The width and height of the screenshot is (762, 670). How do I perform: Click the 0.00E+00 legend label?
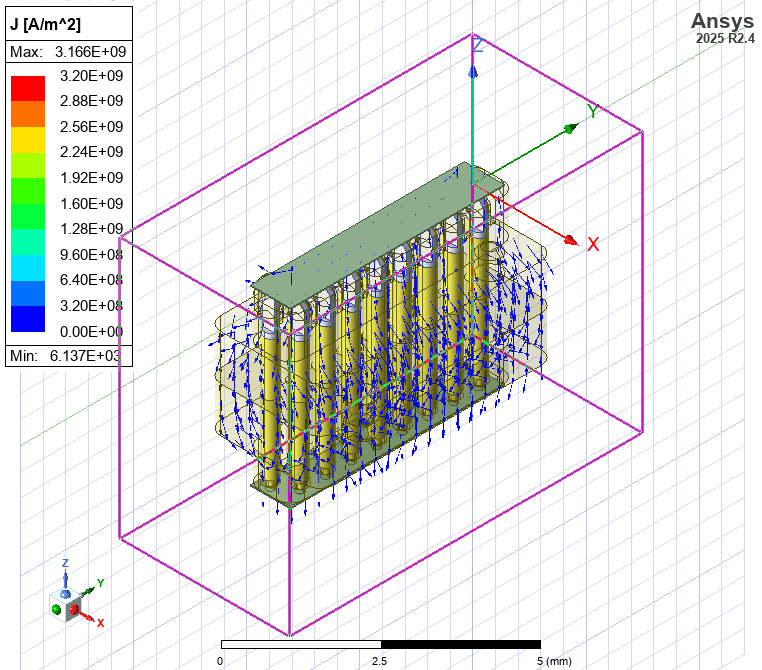[91, 332]
